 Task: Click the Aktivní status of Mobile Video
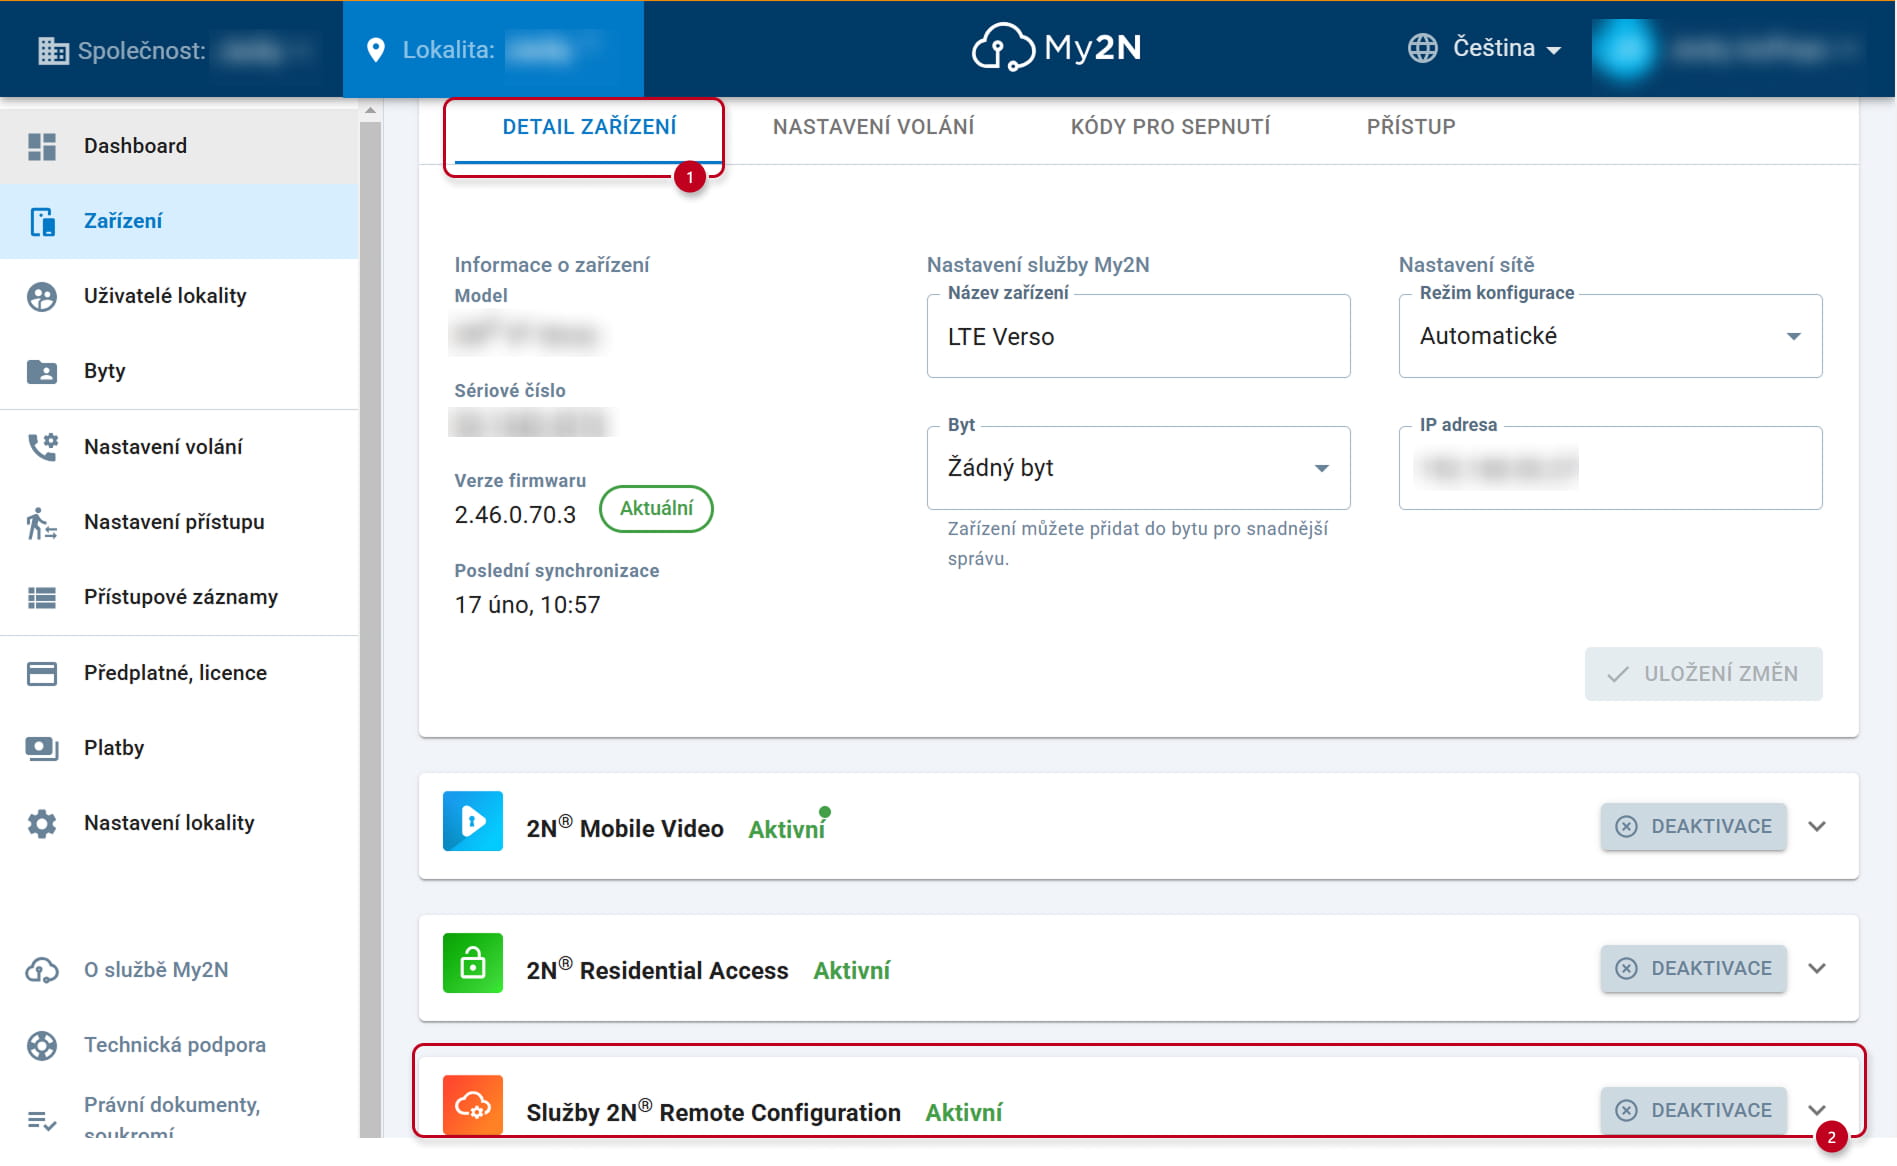pos(787,829)
